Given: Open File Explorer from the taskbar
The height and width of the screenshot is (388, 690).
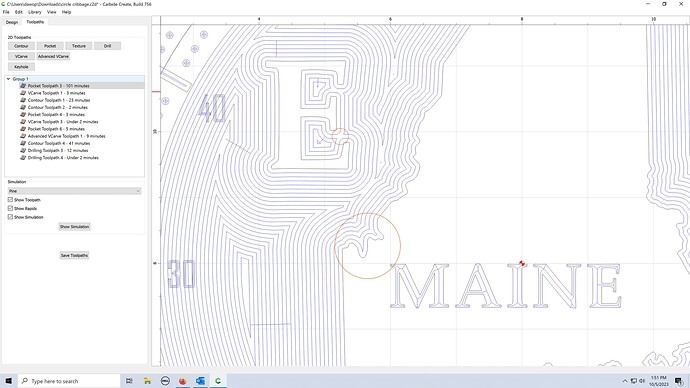Looking at the screenshot, I should [147, 381].
